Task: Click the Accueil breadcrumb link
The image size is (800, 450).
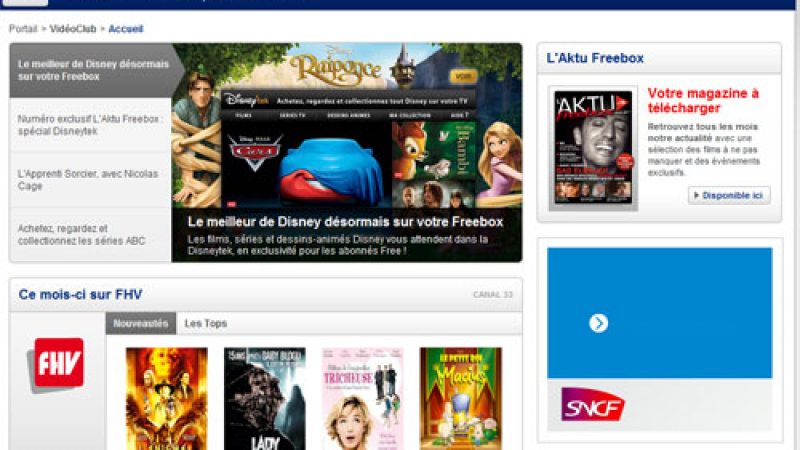Action: pyautogui.click(x=126, y=29)
